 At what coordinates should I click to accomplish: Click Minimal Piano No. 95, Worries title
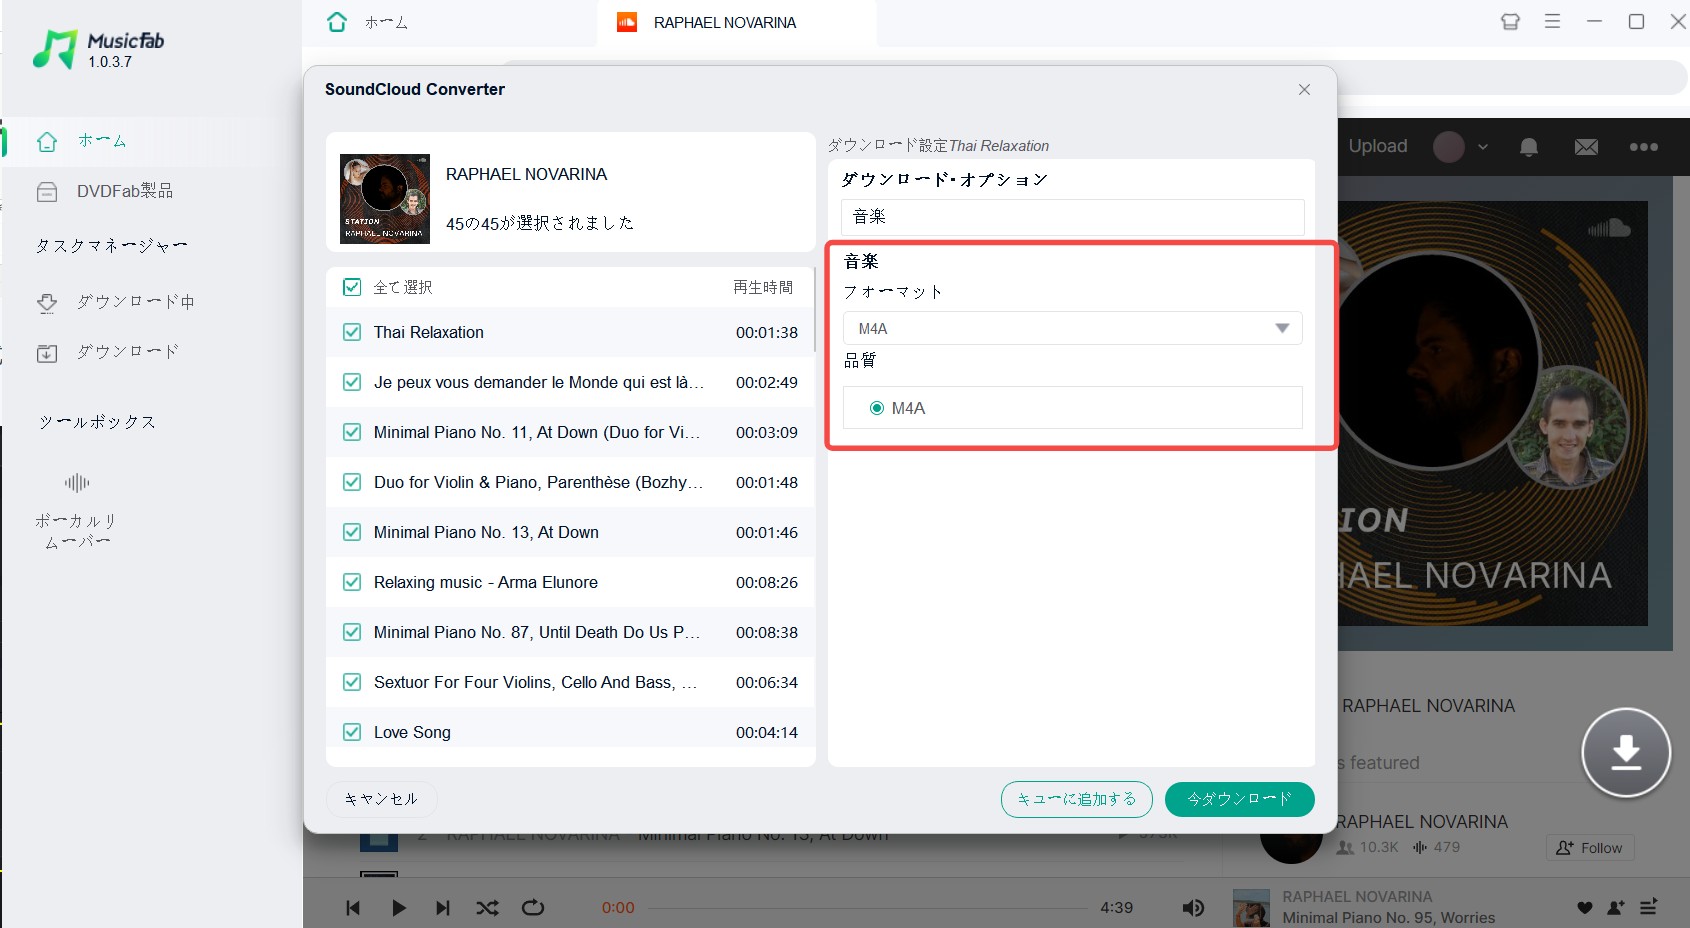(1389, 918)
